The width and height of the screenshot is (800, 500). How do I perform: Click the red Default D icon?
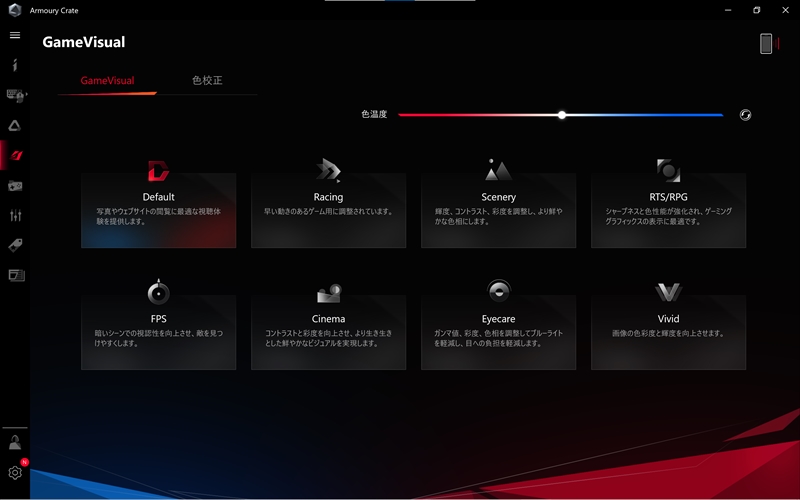[x=158, y=171]
